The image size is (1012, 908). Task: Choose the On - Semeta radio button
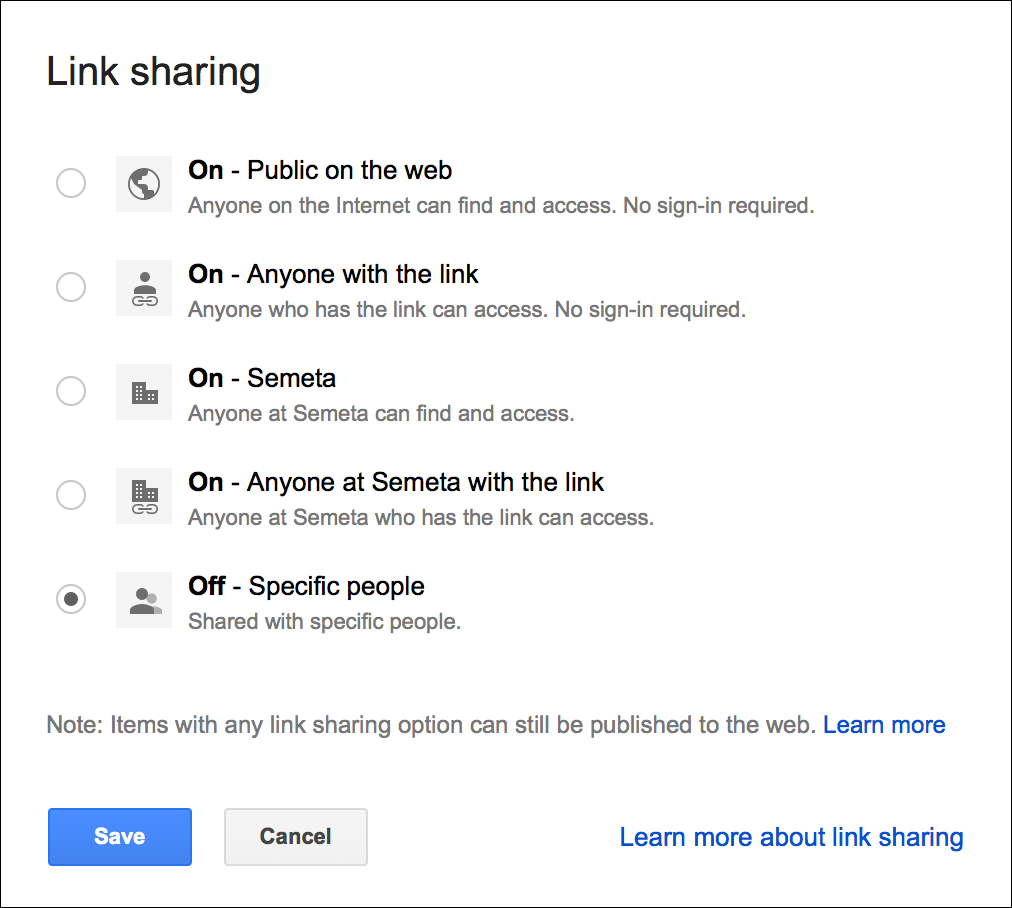tap(71, 391)
